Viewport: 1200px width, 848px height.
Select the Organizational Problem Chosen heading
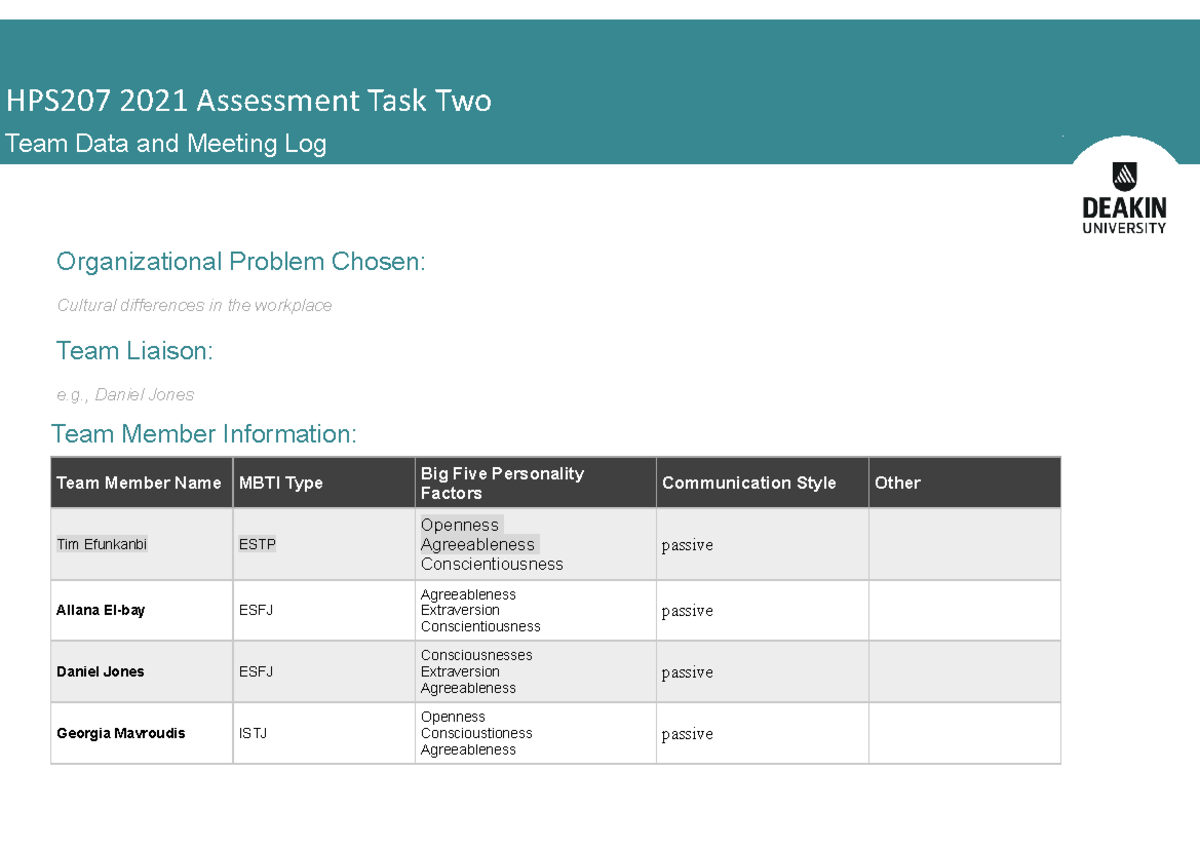(240, 261)
